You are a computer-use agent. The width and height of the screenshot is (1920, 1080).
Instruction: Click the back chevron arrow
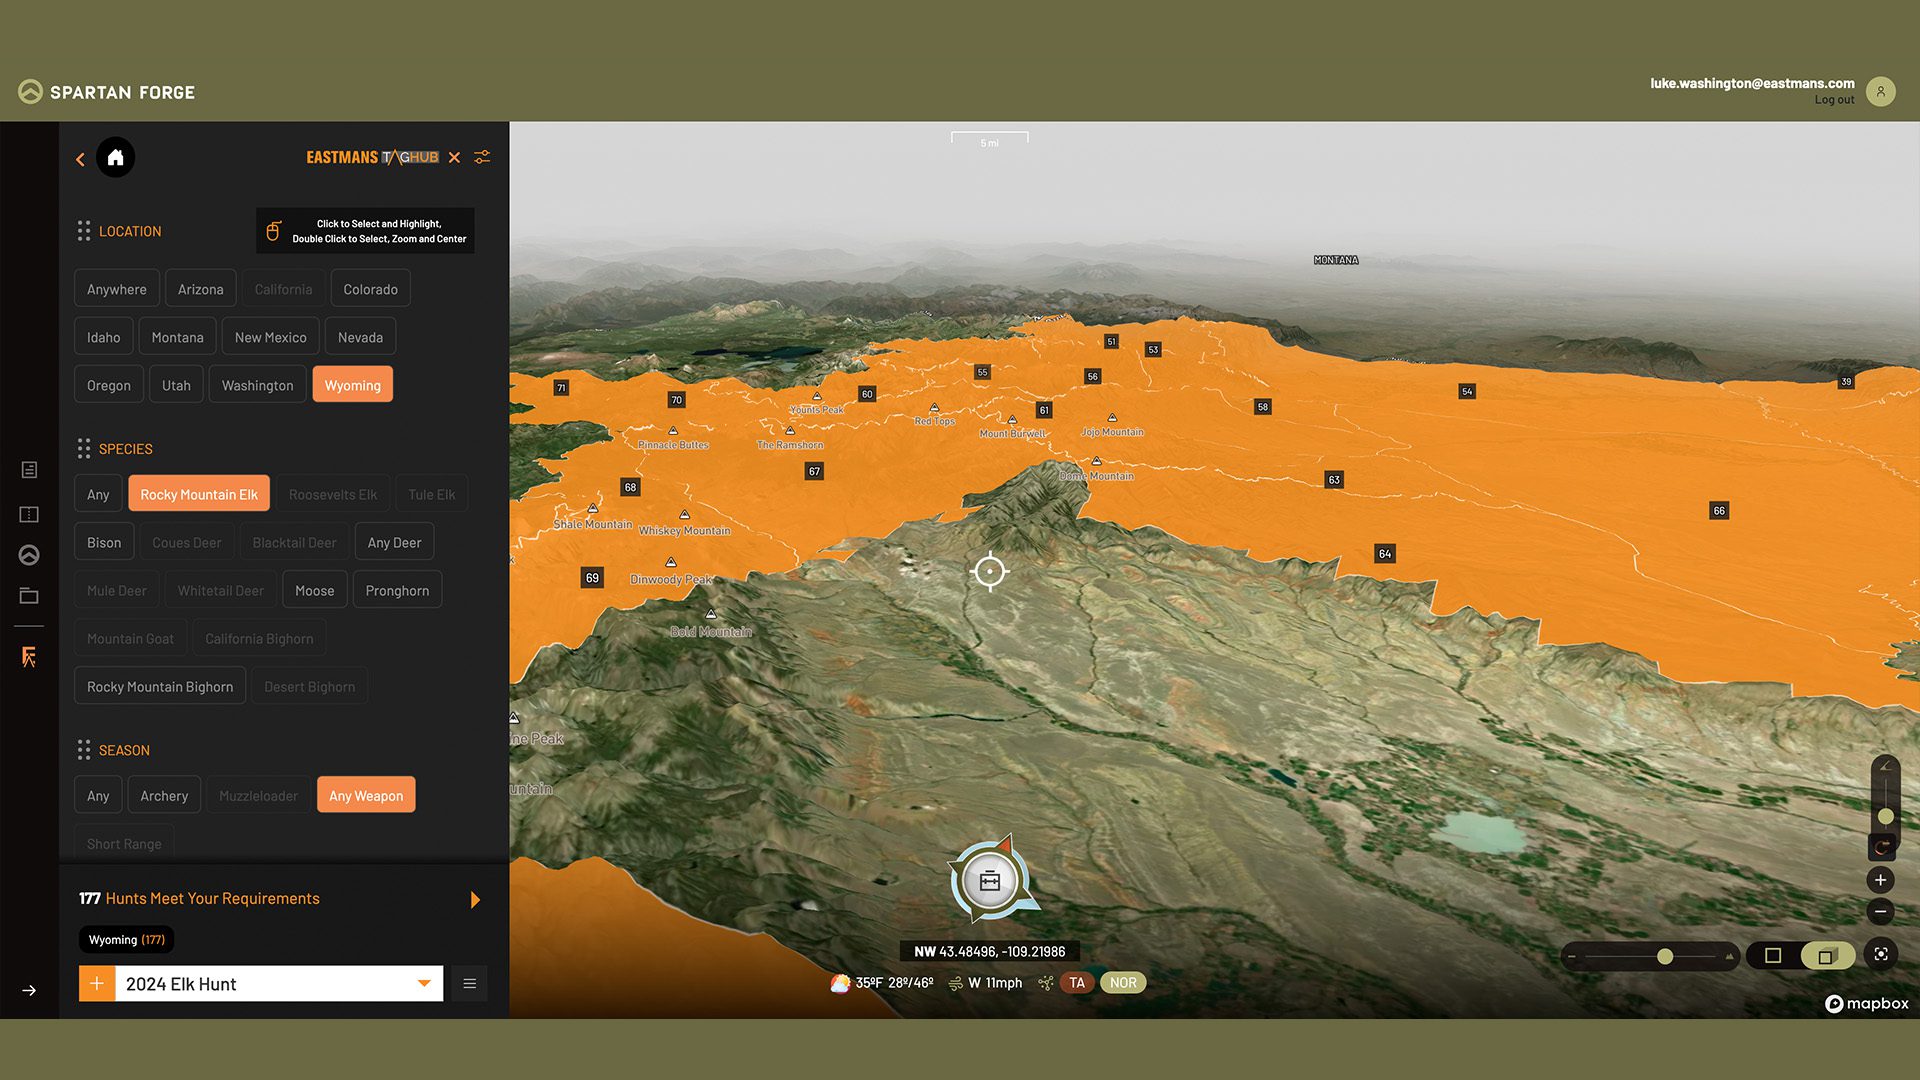click(80, 159)
